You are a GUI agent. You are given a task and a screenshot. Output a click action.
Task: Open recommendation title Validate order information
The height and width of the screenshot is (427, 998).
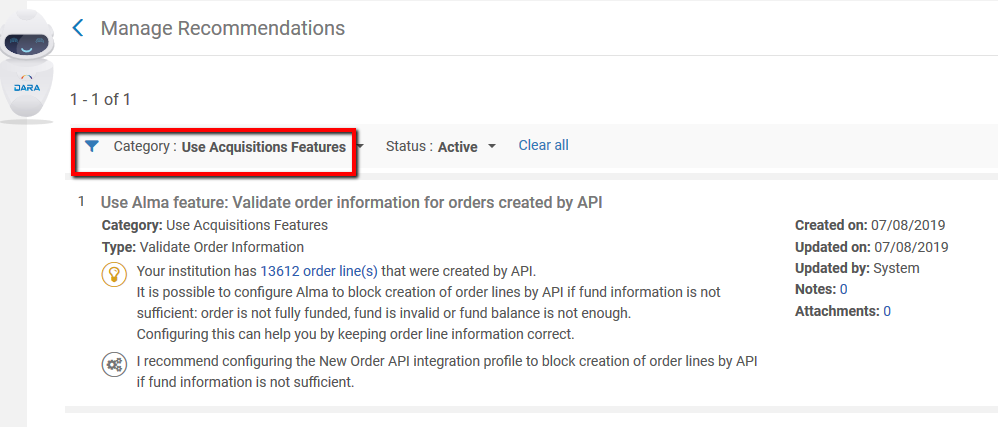(x=351, y=202)
